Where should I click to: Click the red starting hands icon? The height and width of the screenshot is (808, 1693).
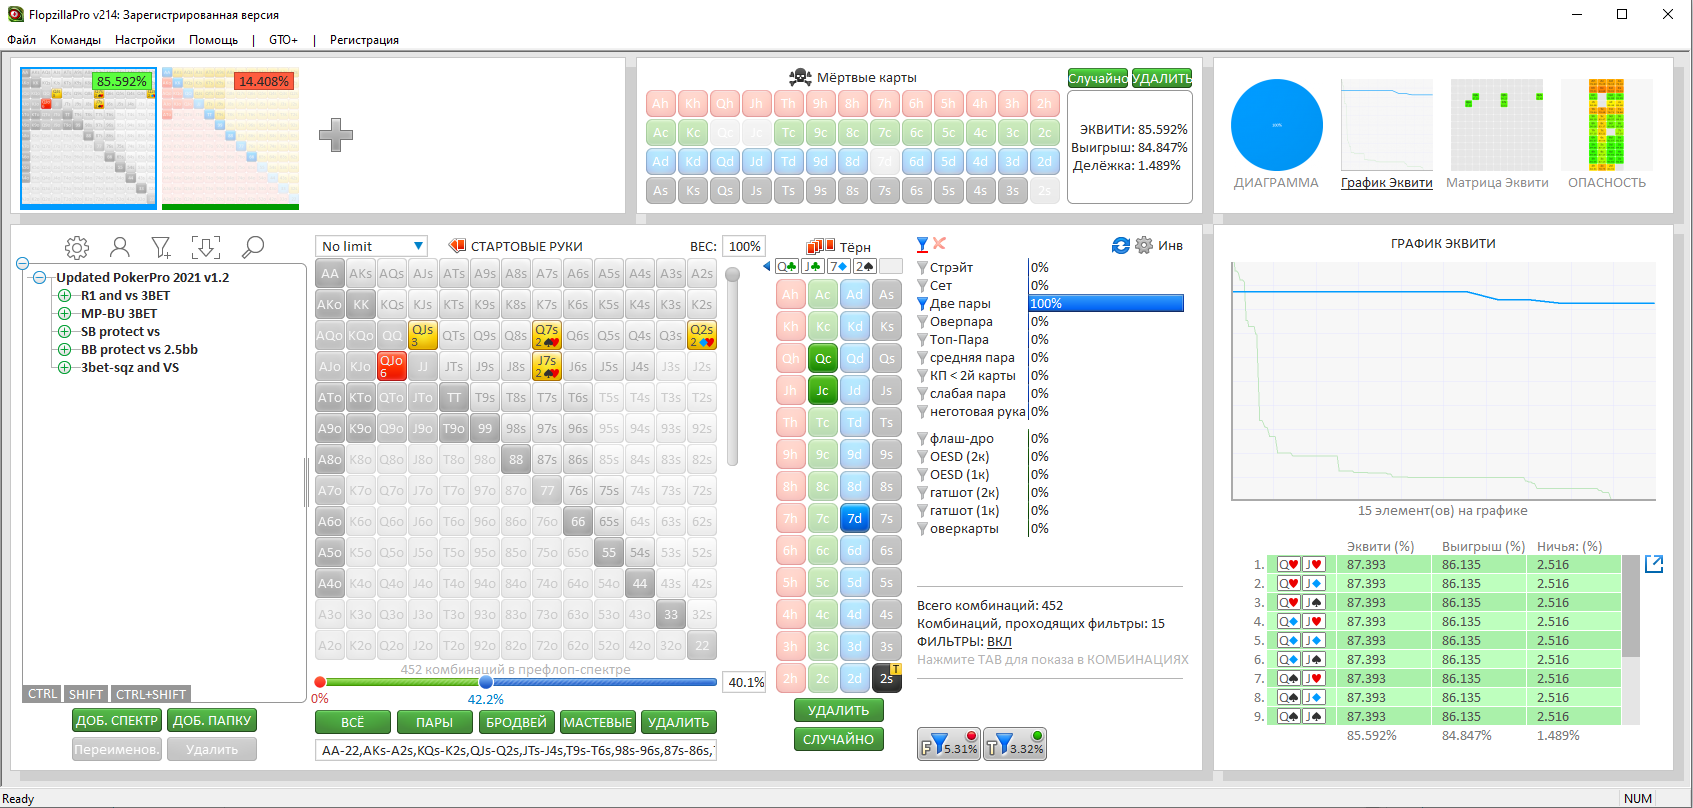[457, 246]
